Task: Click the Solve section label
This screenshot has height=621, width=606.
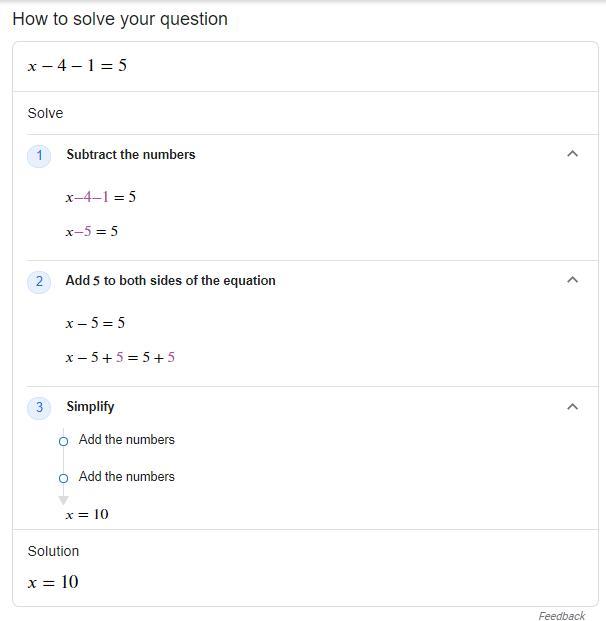Action: coord(45,113)
